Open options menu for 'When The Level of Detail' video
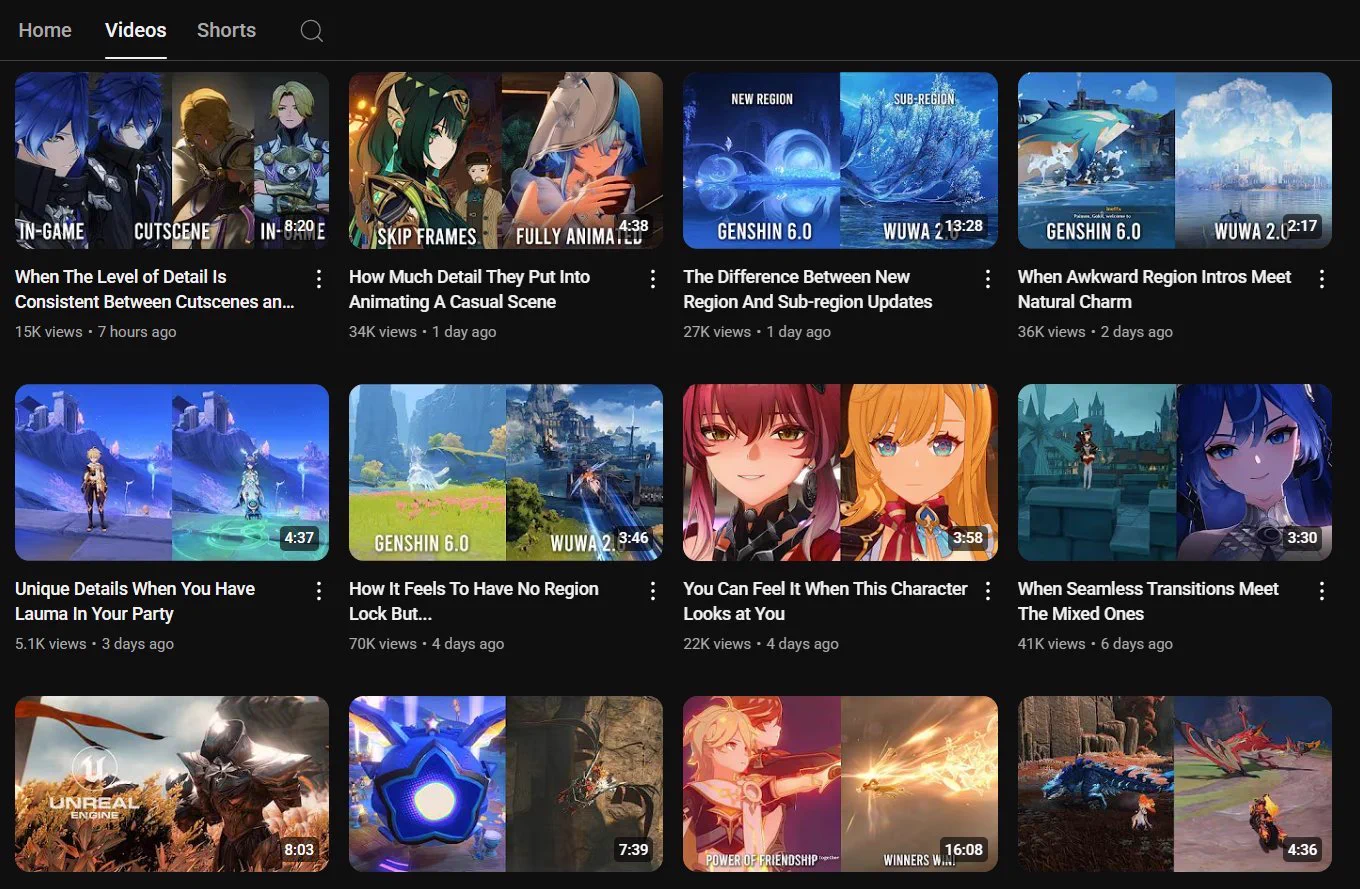The image size is (1360, 889). coord(319,278)
